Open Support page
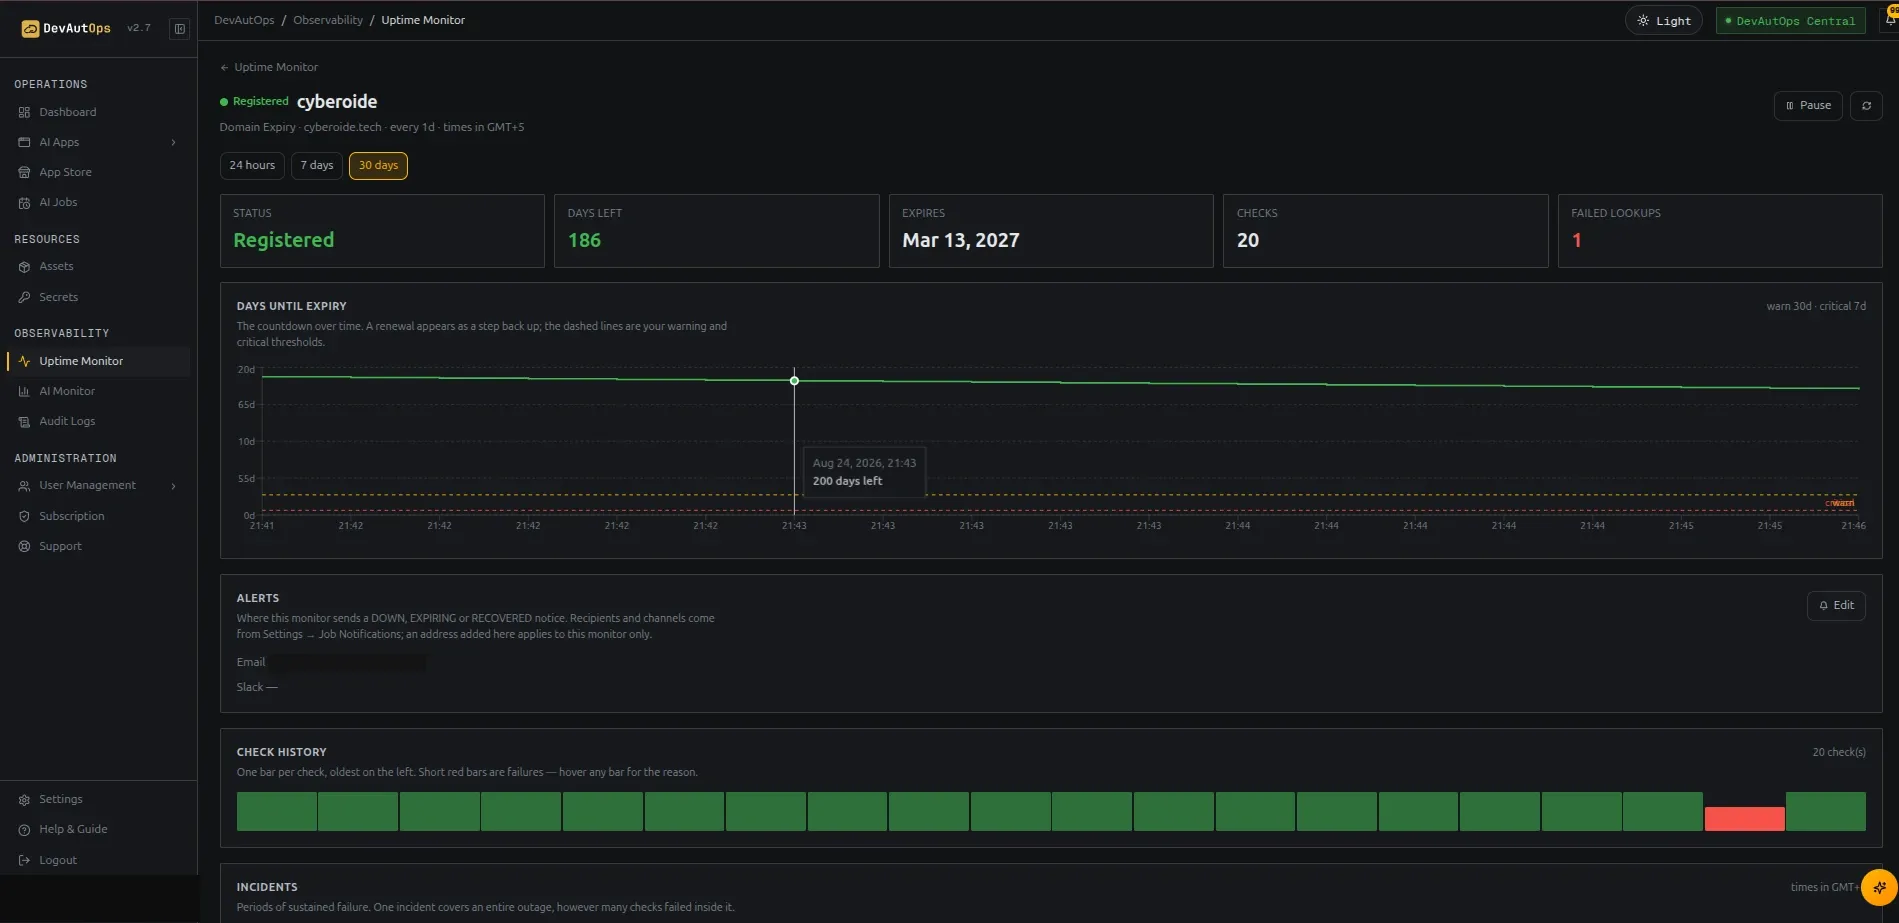Viewport: 1899px width, 923px height. tap(60, 546)
